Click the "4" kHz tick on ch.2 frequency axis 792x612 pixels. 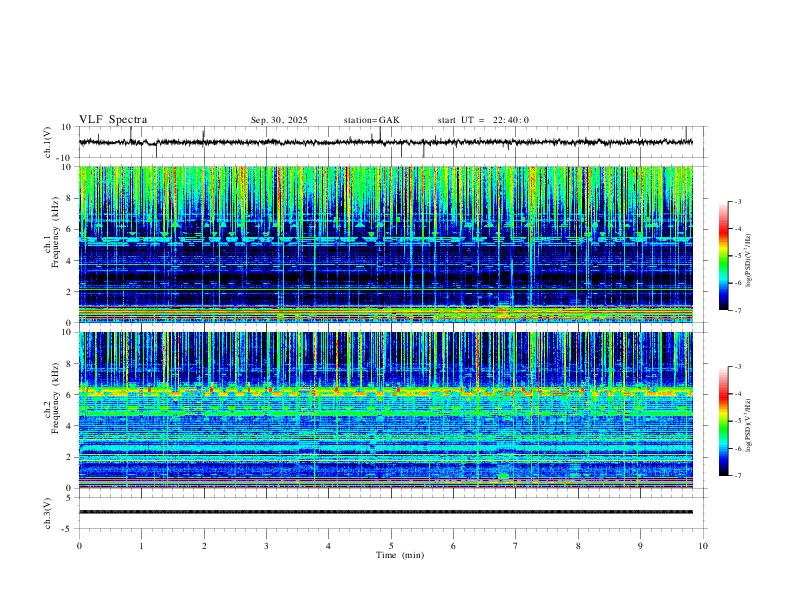coord(69,426)
